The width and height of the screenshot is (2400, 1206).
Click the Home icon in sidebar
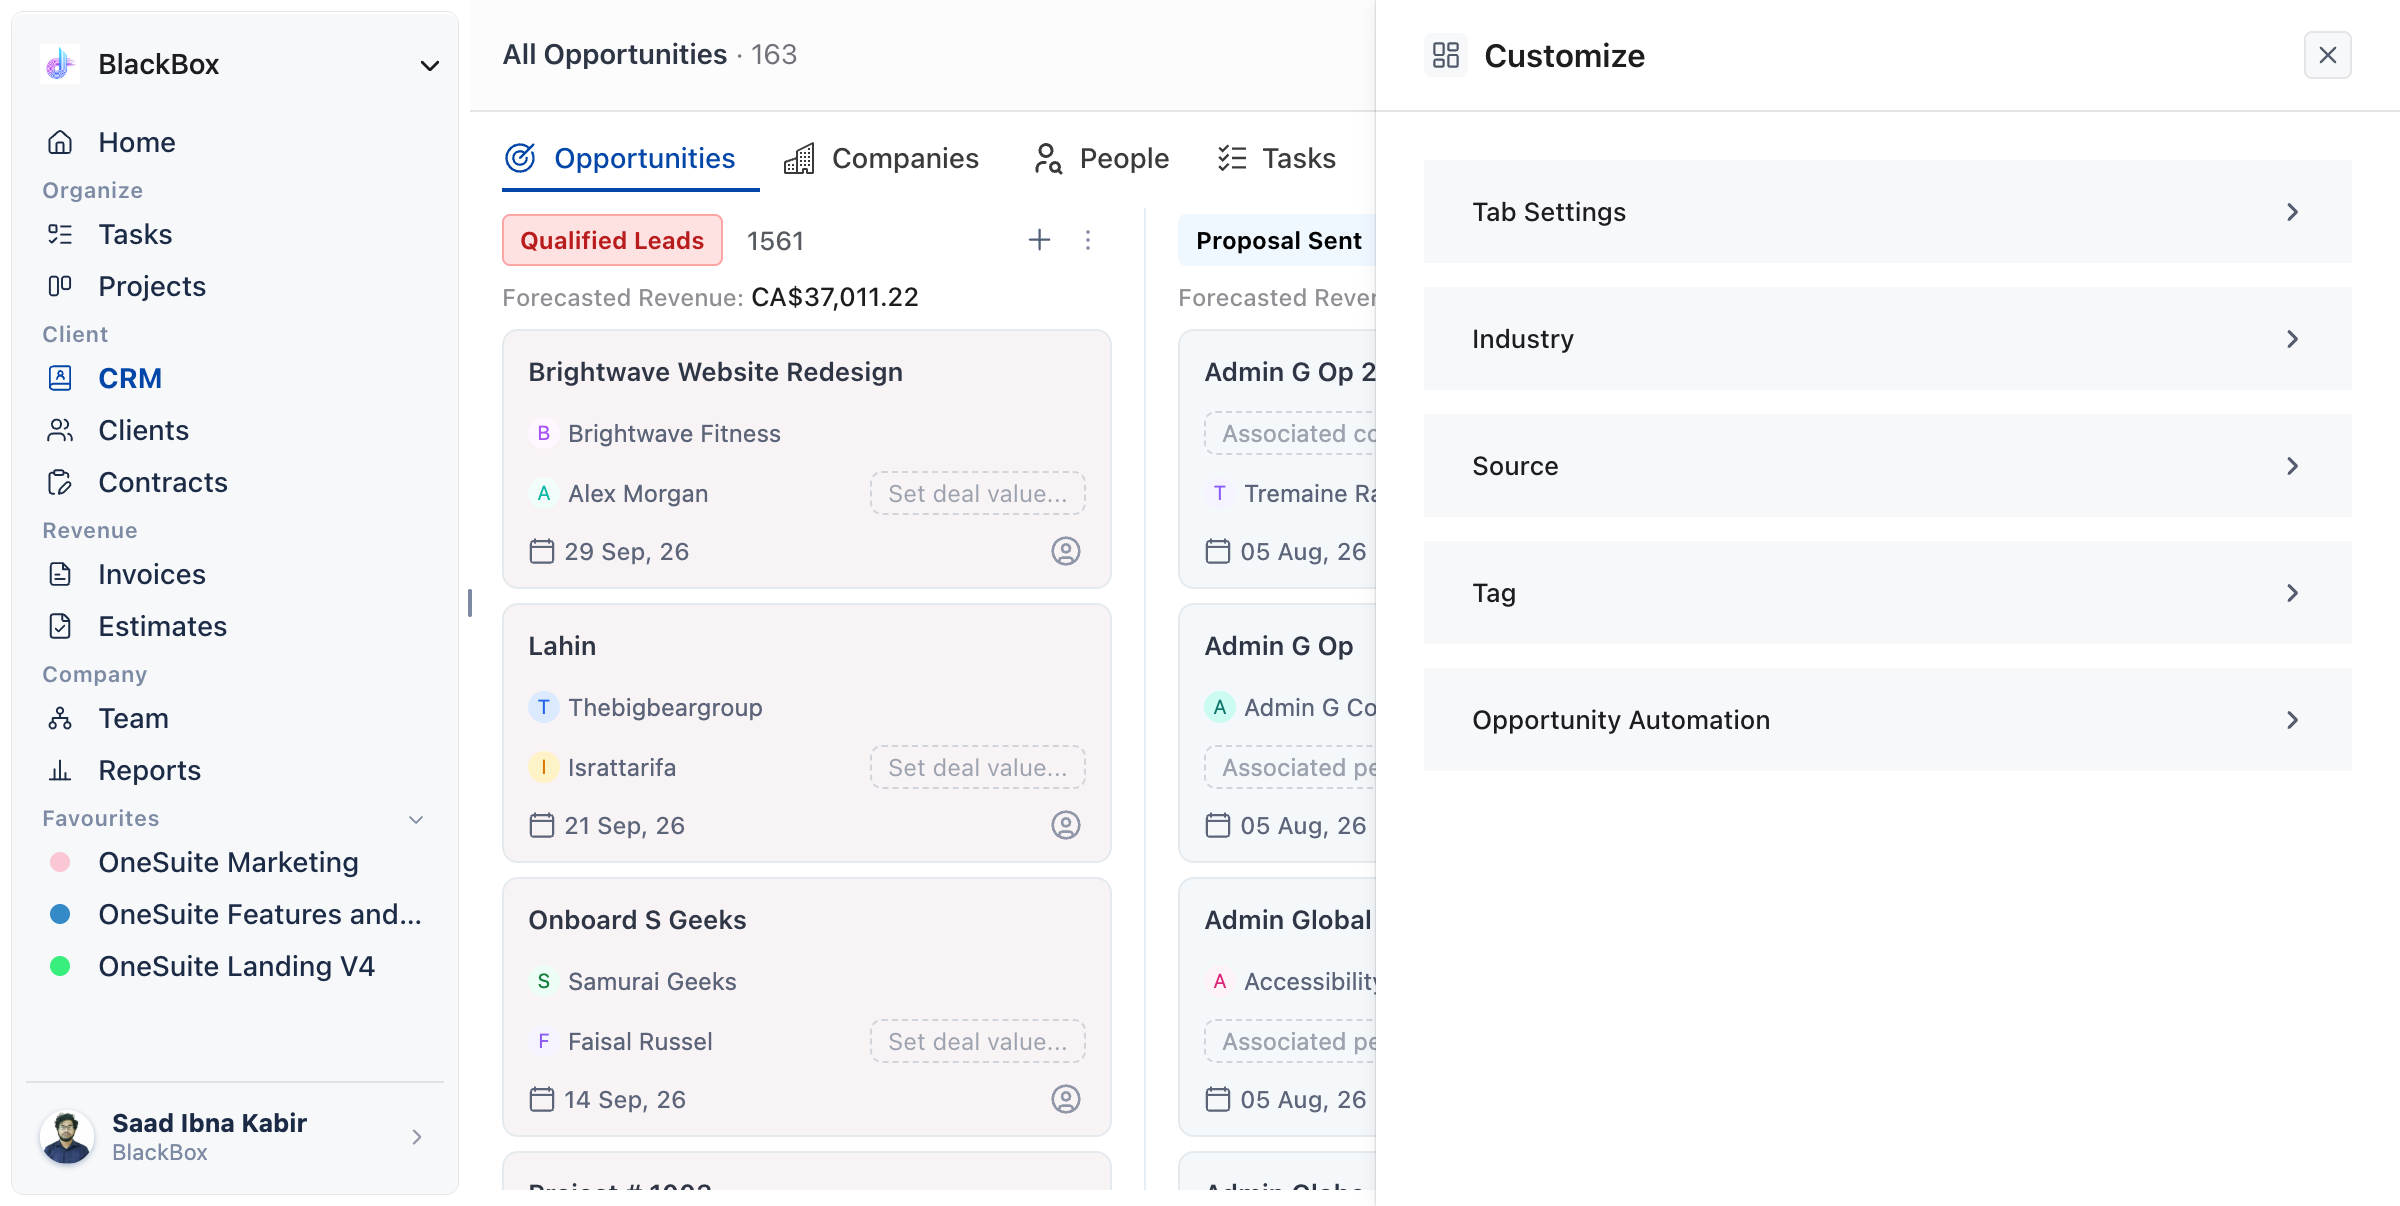tap(60, 142)
